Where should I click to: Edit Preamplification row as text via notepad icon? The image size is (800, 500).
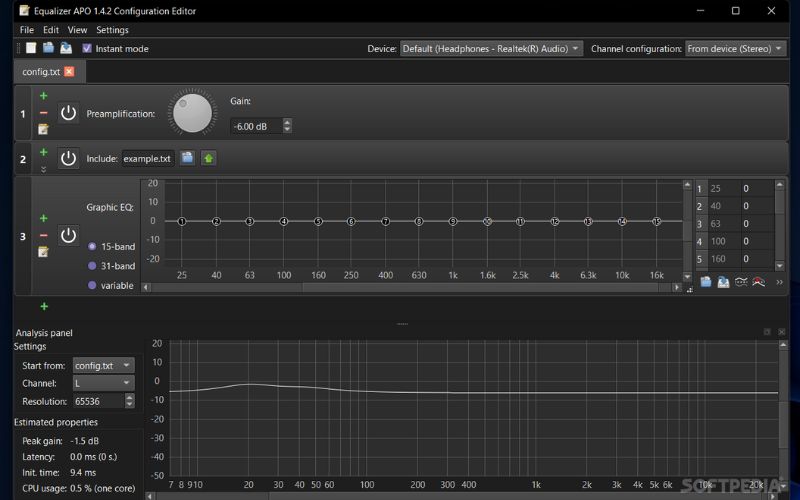[x=43, y=129]
